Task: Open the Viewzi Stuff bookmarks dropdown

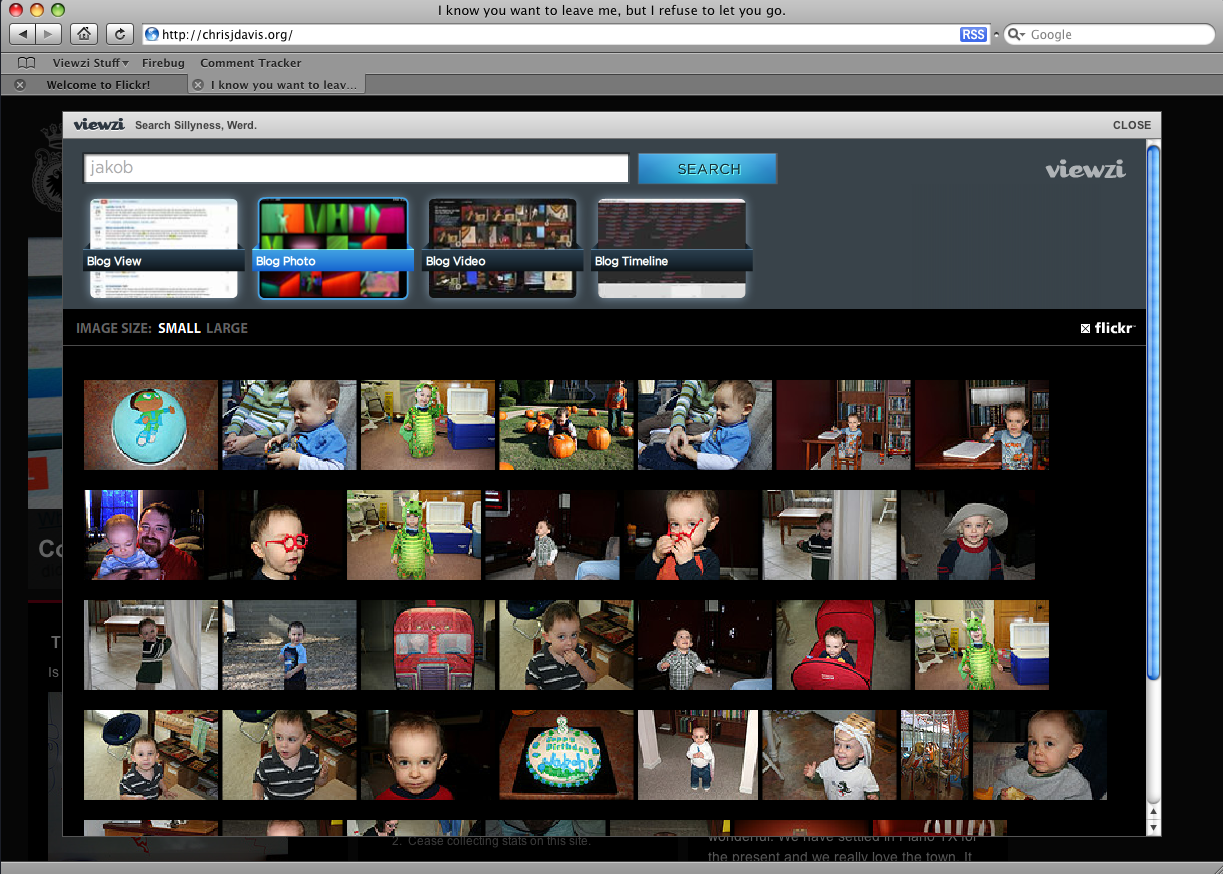Action: [x=91, y=63]
